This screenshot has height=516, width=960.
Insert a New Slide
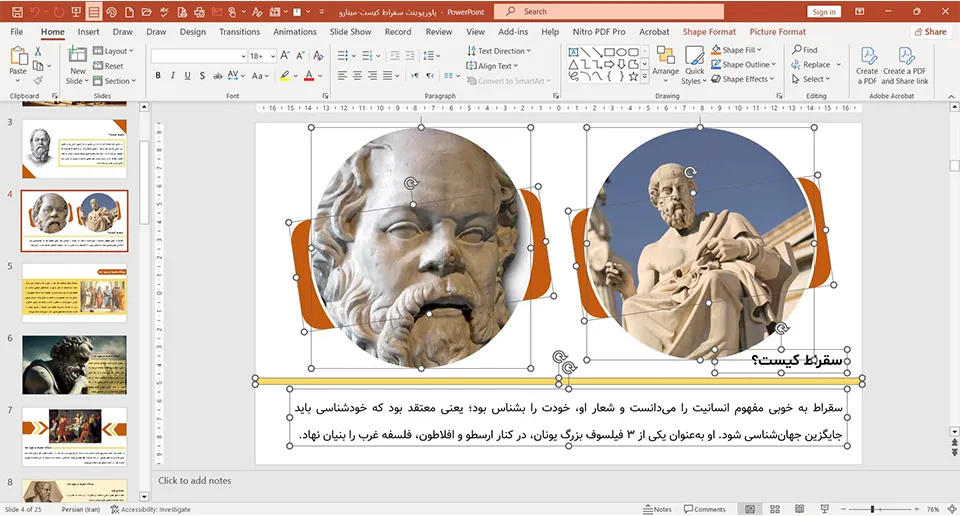pyautogui.click(x=77, y=65)
